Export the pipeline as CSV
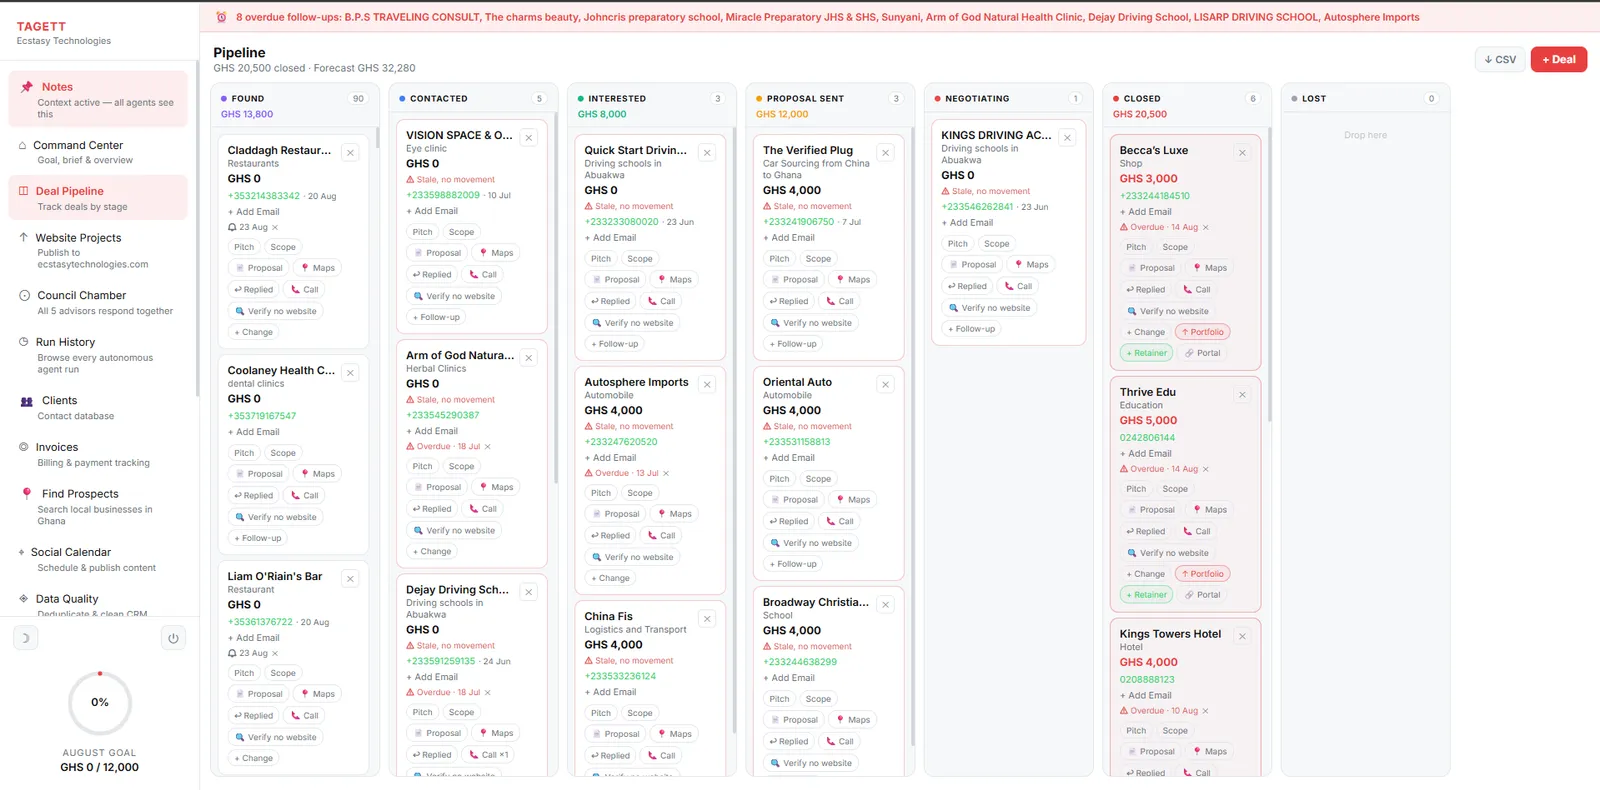 [1500, 60]
